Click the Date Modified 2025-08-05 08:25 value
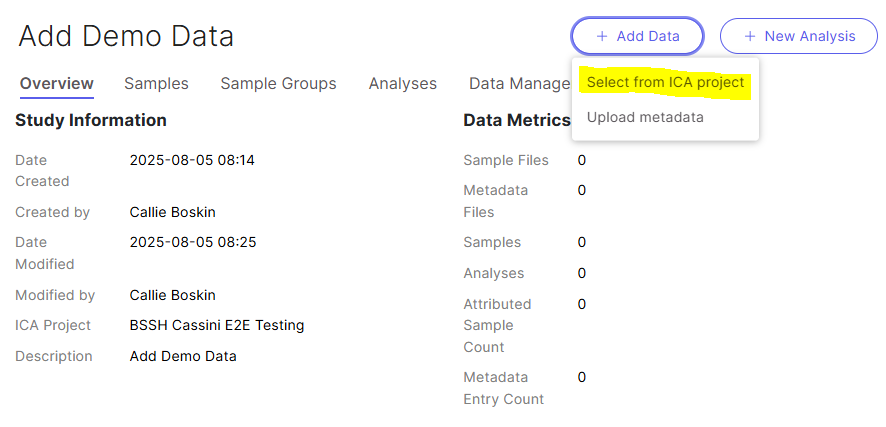This screenshot has height=427, width=886. (x=193, y=242)
